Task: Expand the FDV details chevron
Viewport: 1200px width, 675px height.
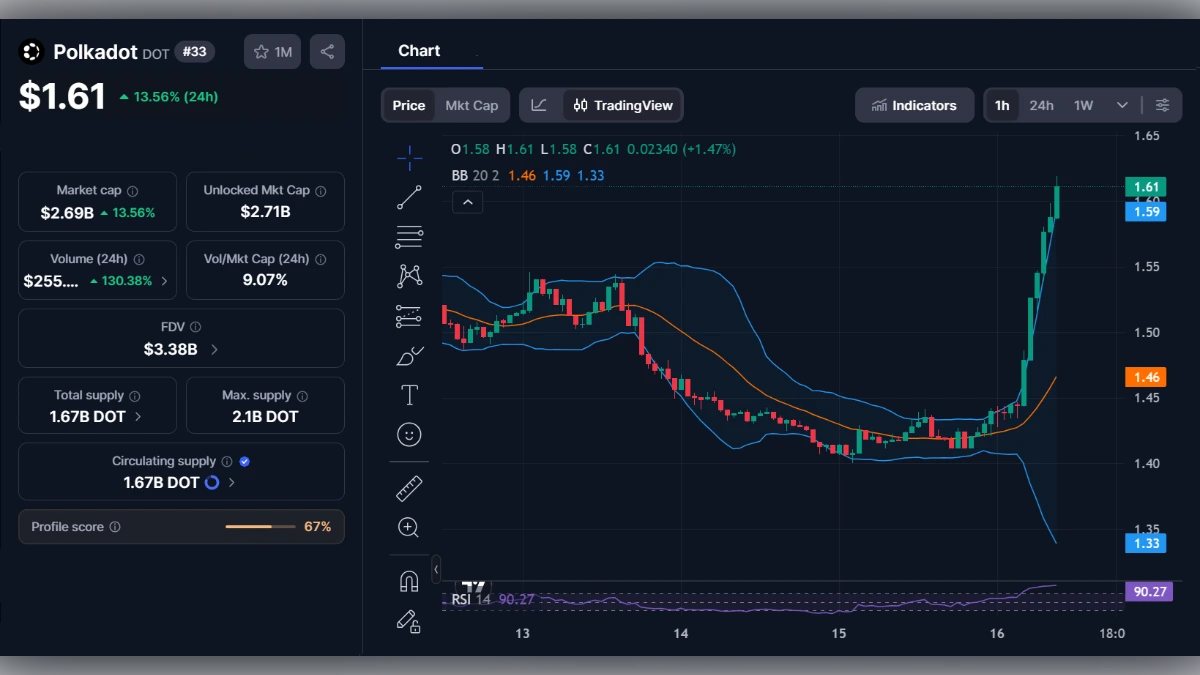Action: click(214, 350)
